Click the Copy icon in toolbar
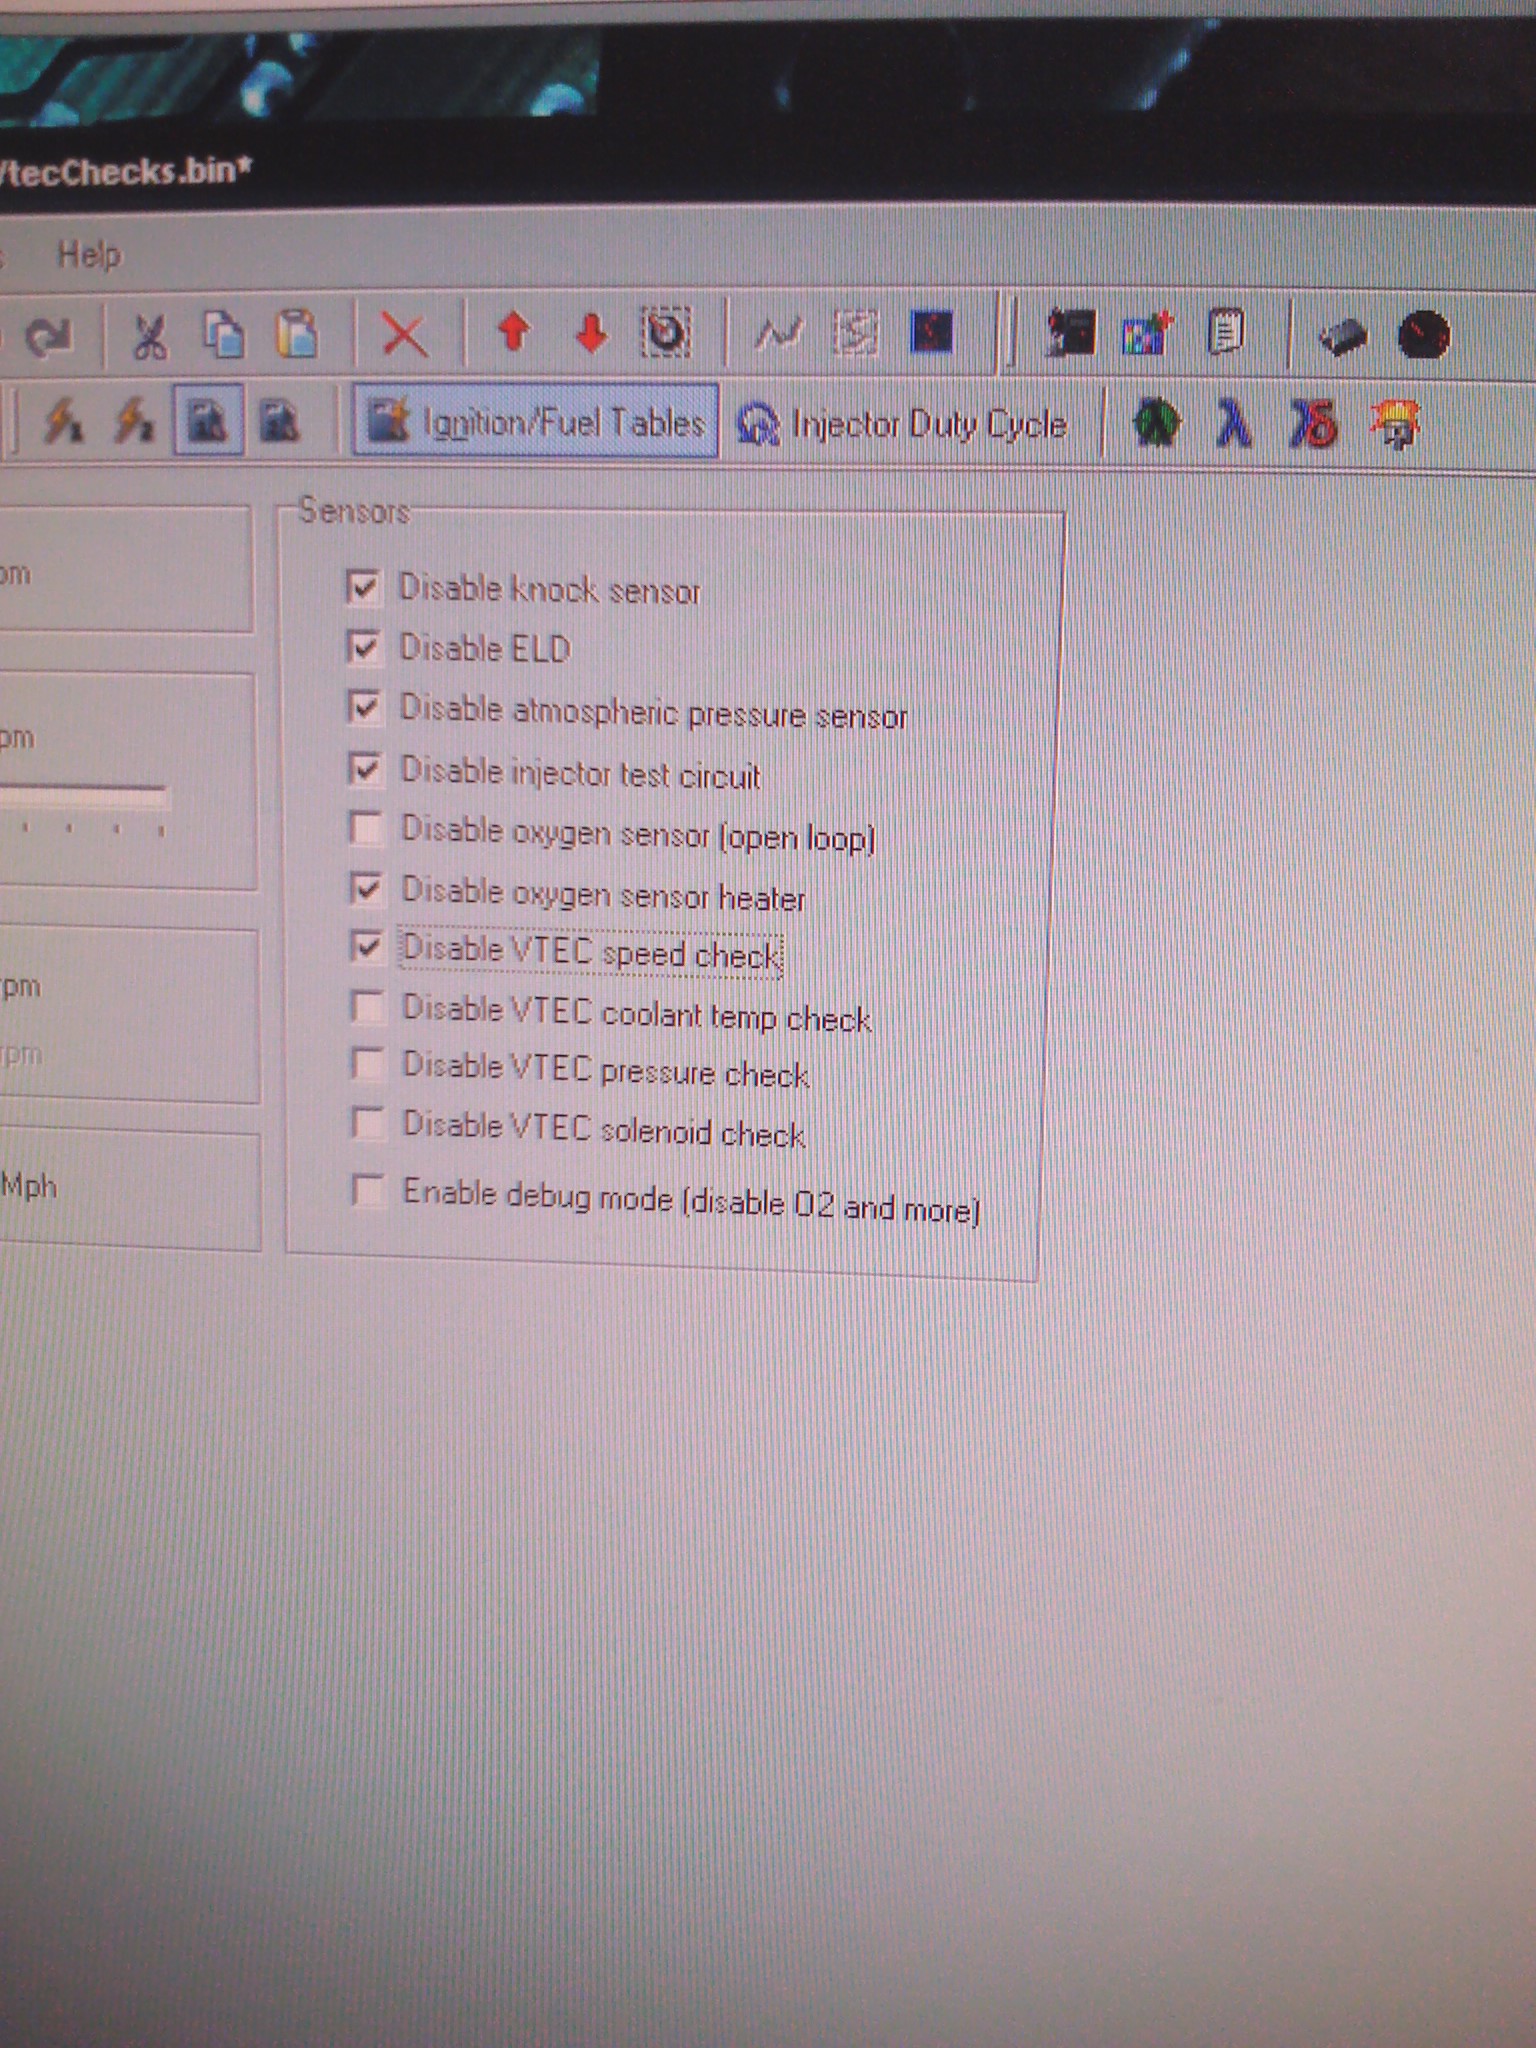 (223, 334)
